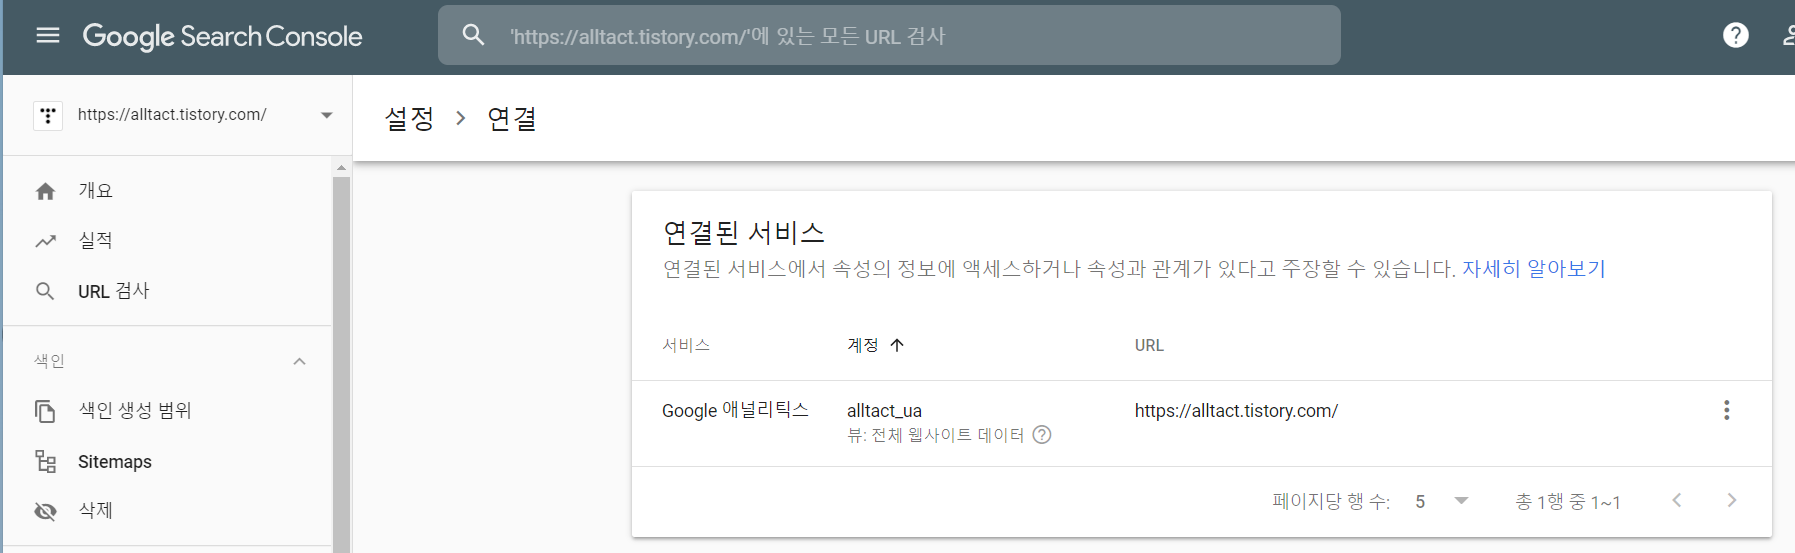Click the https://alltact.tistory.com/ URL cell
Image resolution: width=1795 pixels, height=553 pixels.
point(1236,410)
